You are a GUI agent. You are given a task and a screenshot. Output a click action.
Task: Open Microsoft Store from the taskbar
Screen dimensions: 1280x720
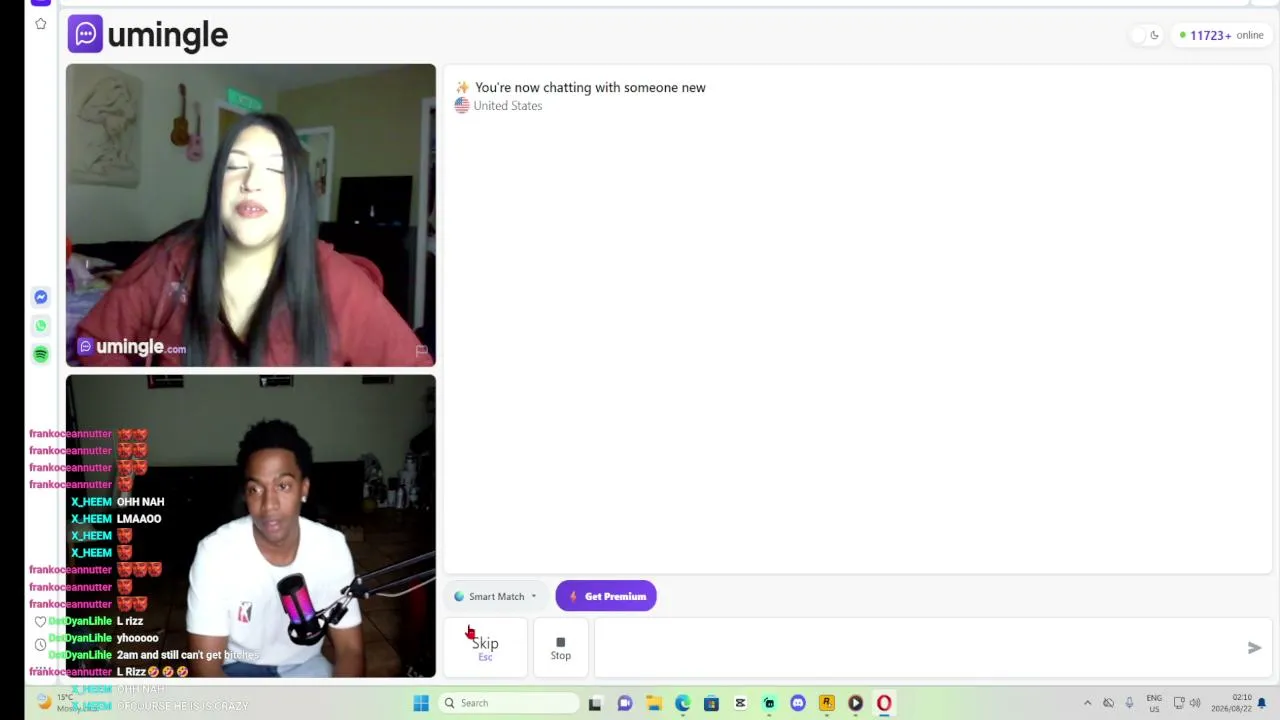pyautogui.click(x=711, y=703)
